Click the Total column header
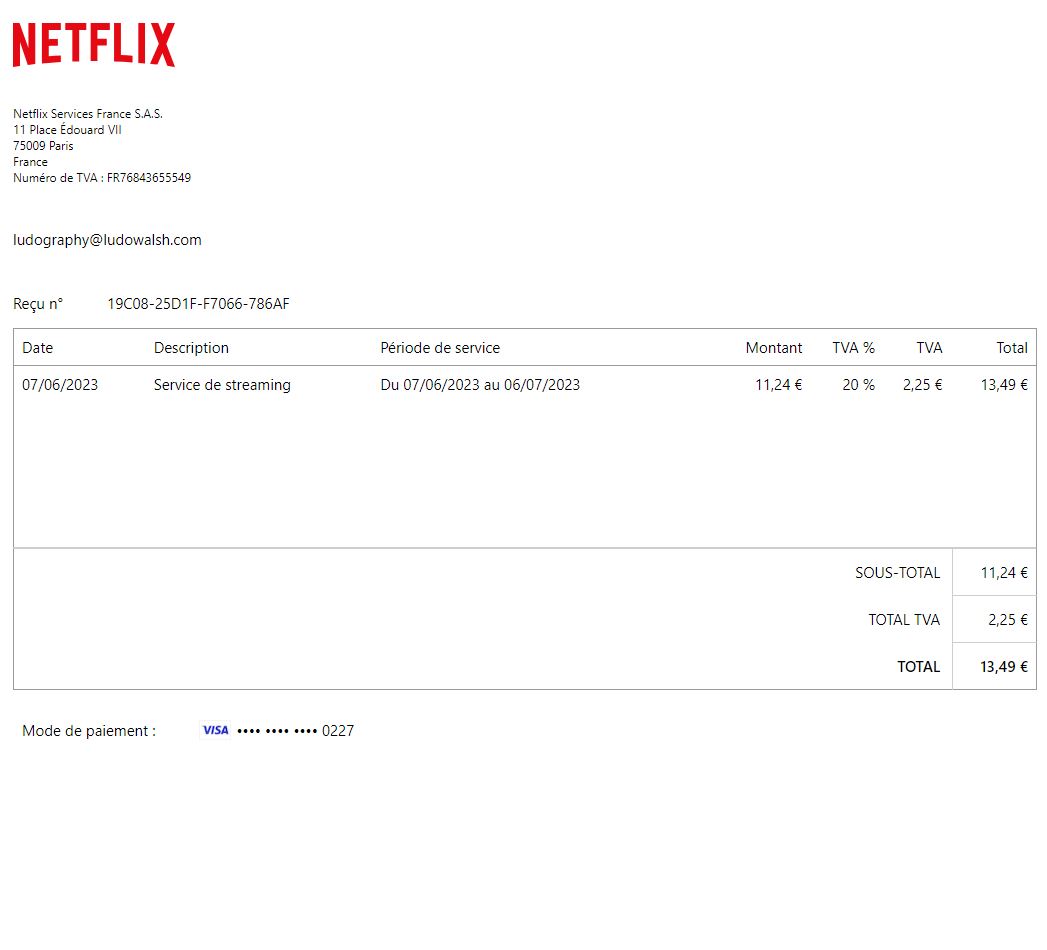The image size is (1047, 950). pyautogui.click(x=1011, y=348)
